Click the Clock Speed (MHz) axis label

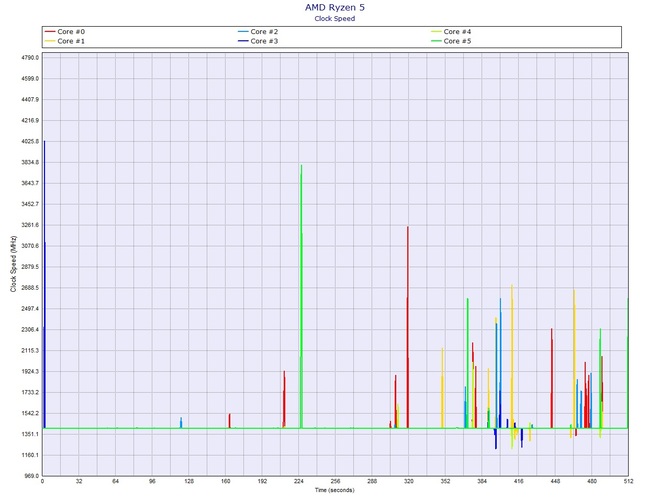coord(13,264)
